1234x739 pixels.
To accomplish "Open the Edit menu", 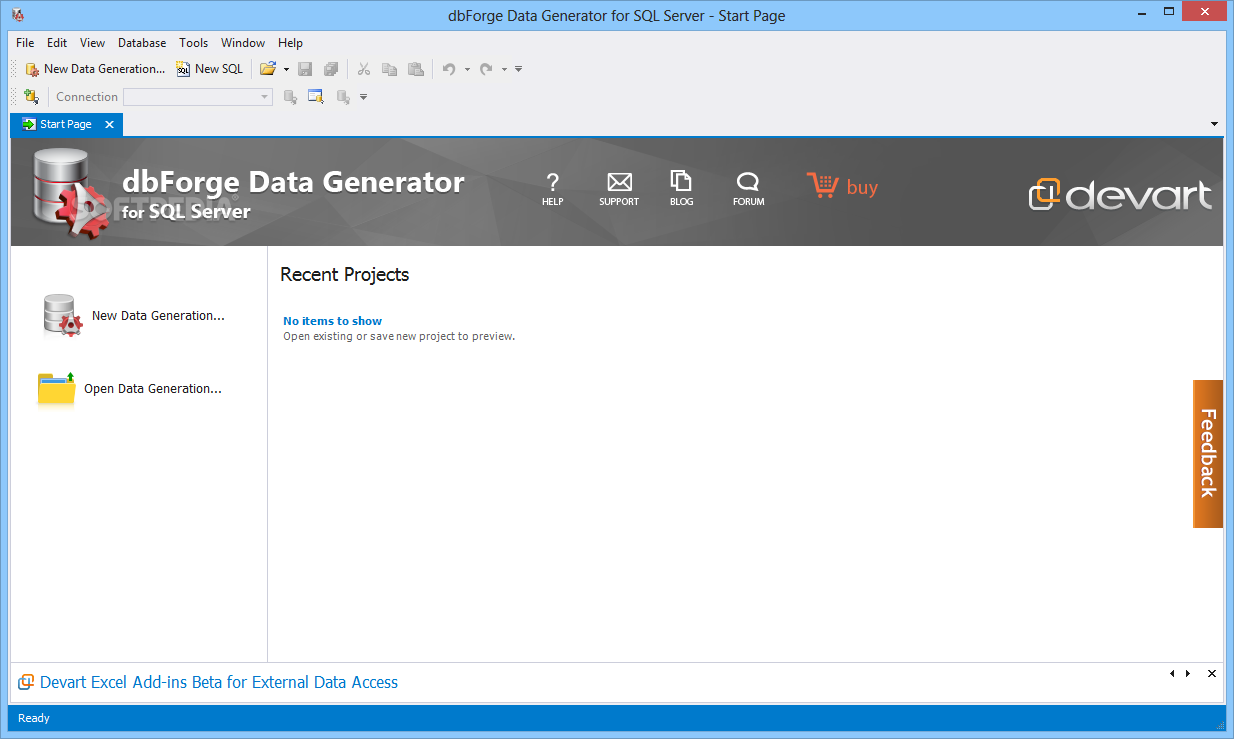I will pyautogui.click(x=57, y=43).
